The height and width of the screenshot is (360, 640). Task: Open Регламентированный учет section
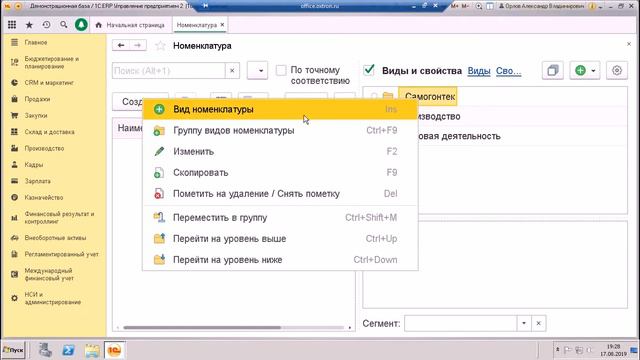tap(61, 254)
